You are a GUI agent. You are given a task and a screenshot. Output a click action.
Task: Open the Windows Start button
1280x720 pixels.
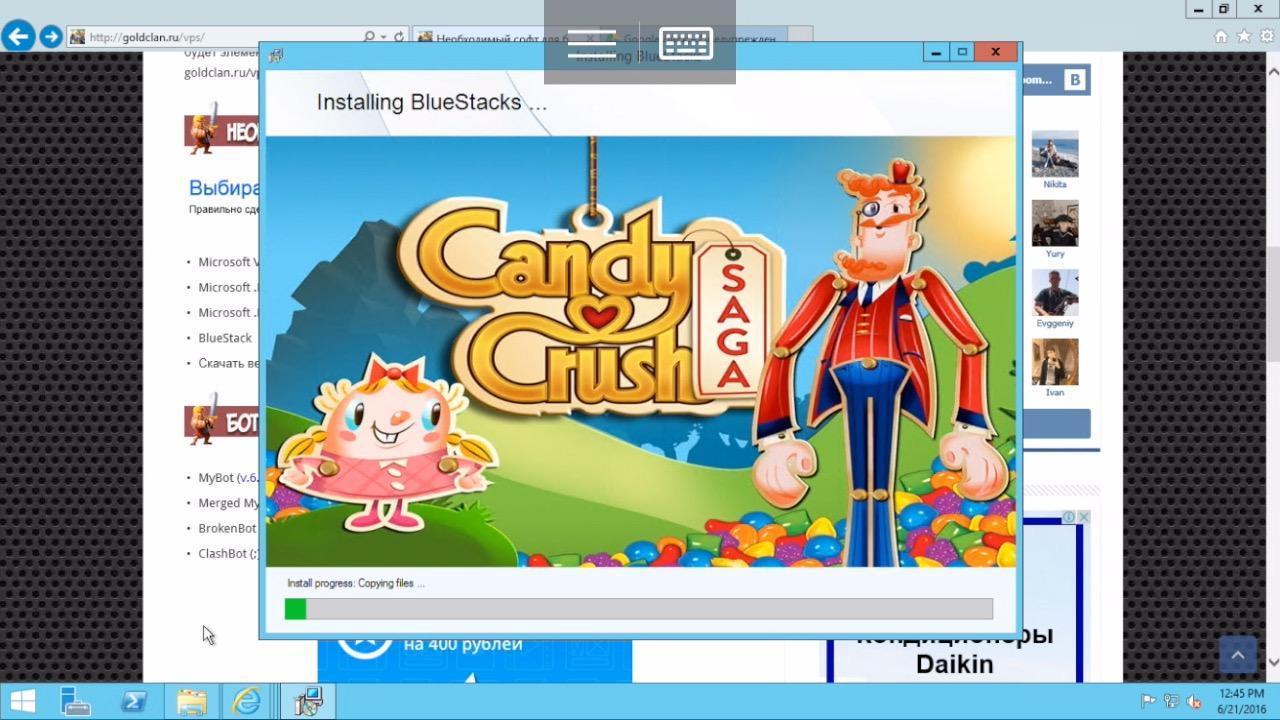[22, 701]
